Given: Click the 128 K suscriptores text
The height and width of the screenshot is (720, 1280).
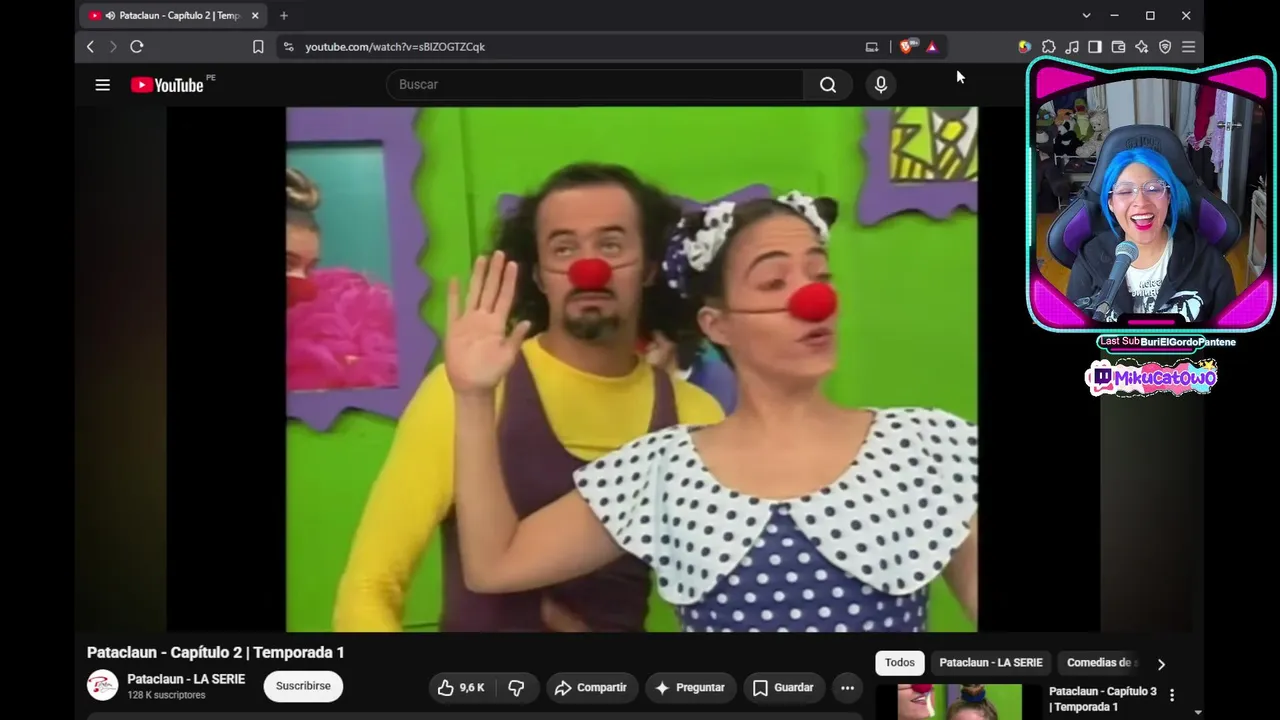Looking at the screenshot, I should (166, 695).
